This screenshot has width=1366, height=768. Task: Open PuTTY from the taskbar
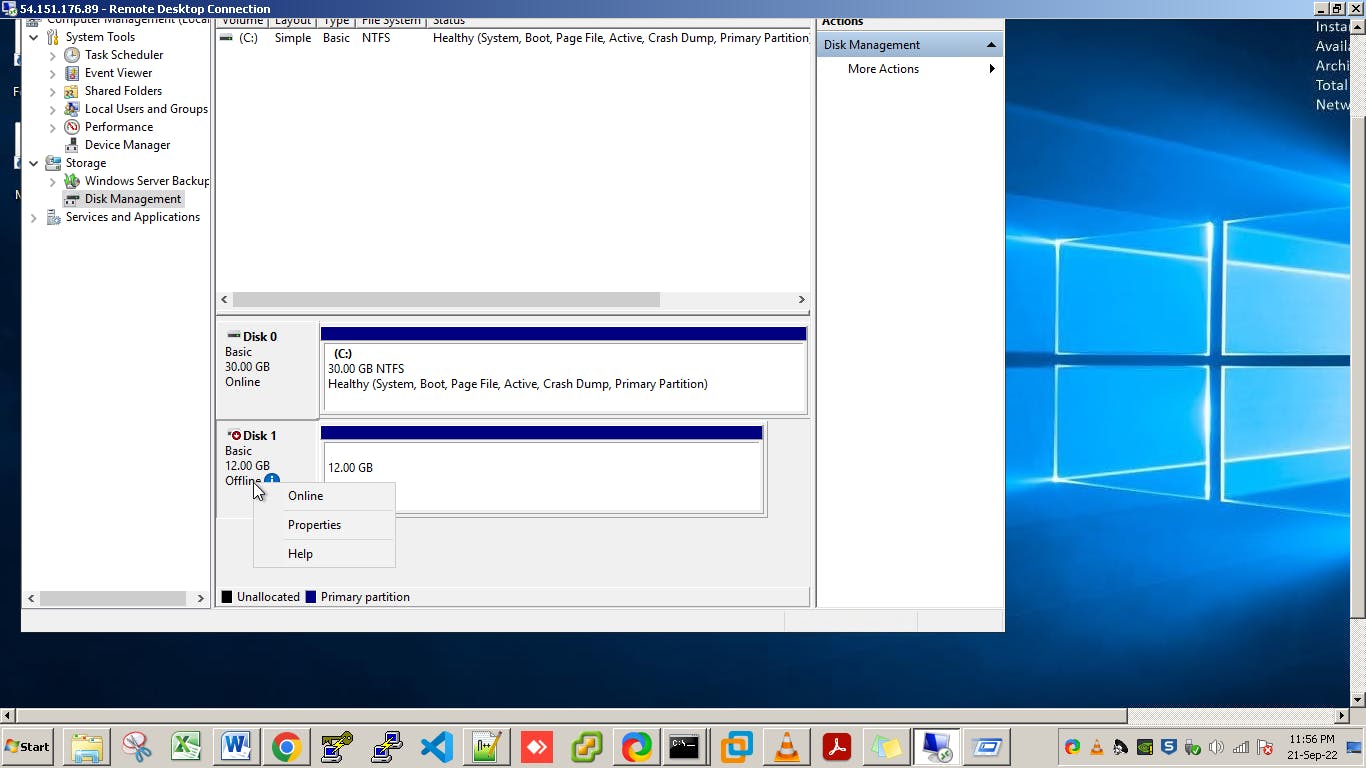[x=387, y=747]
